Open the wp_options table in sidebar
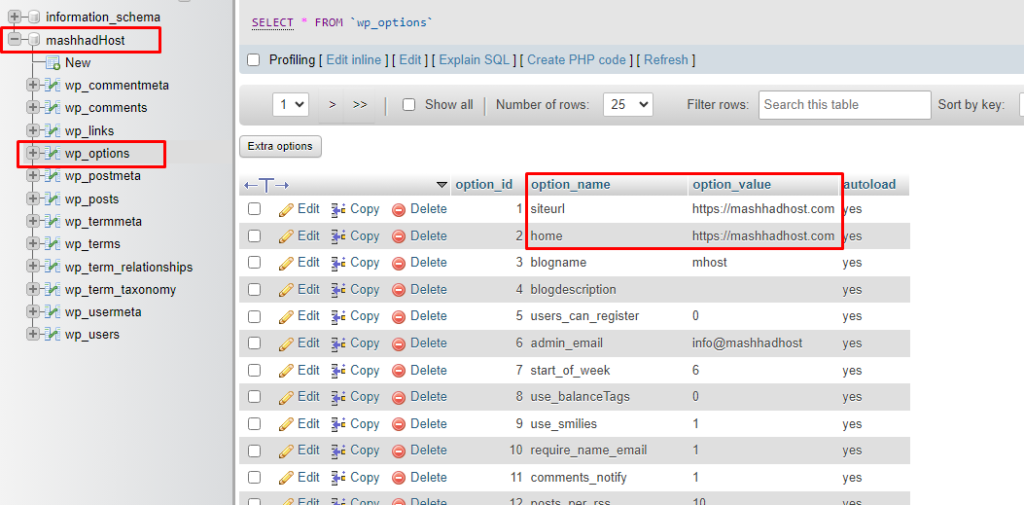This screenshot has width=1024, height=505. [97, 154]
